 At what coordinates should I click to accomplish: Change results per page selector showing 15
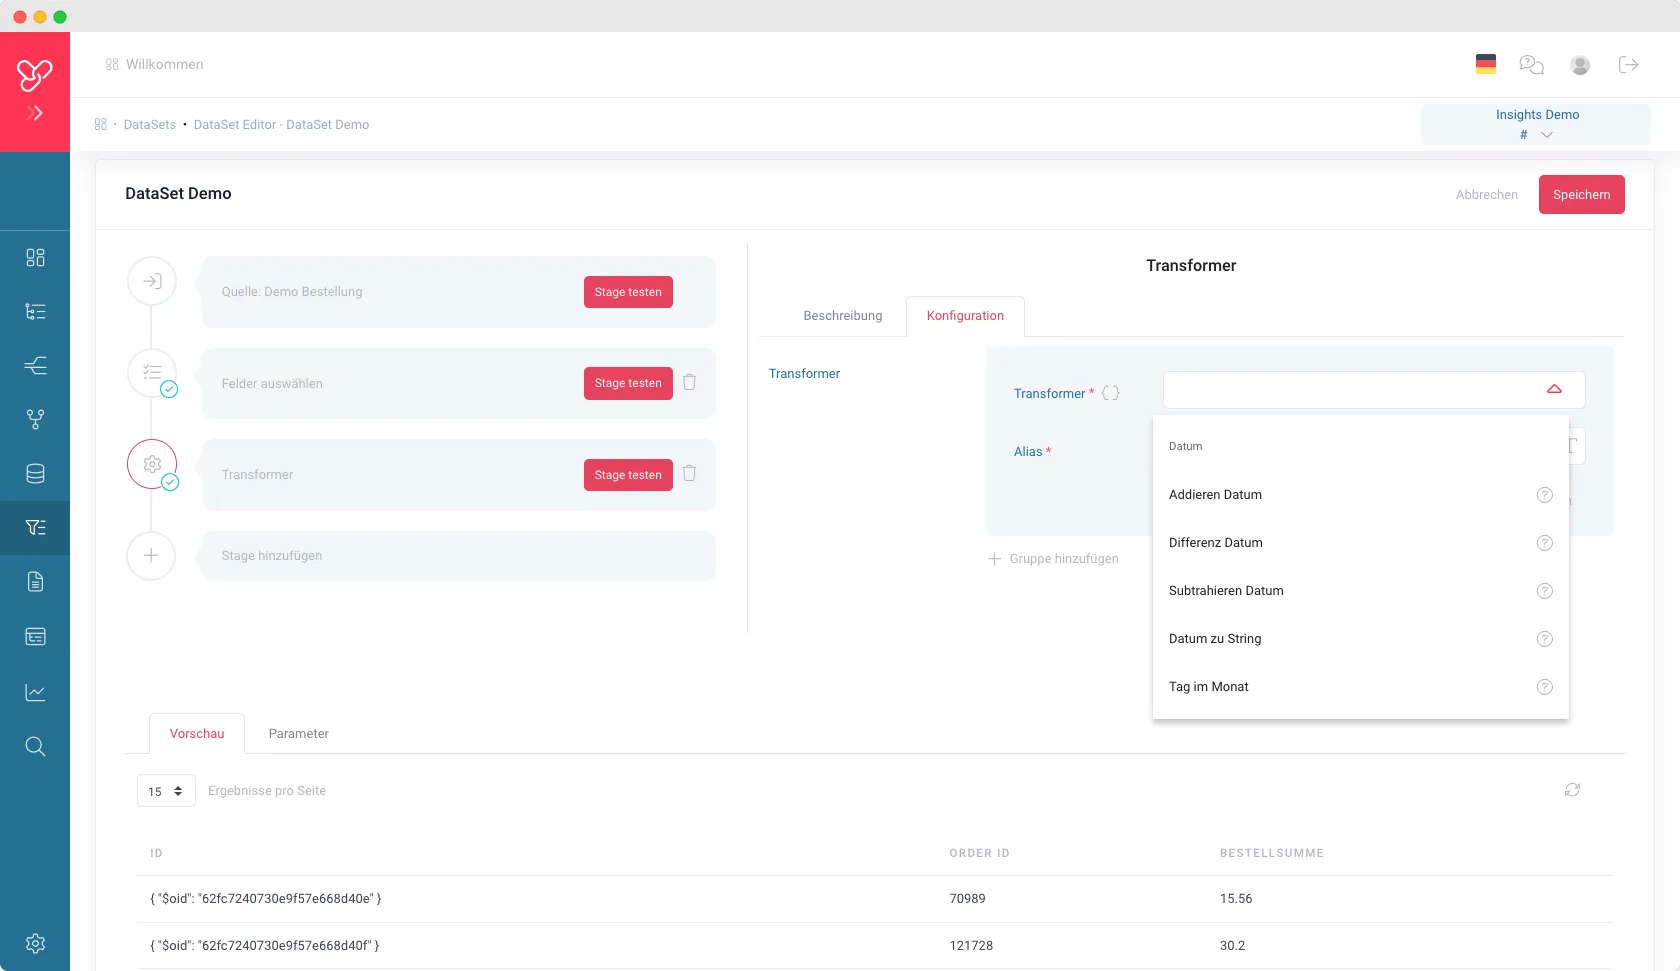(166, 791)
